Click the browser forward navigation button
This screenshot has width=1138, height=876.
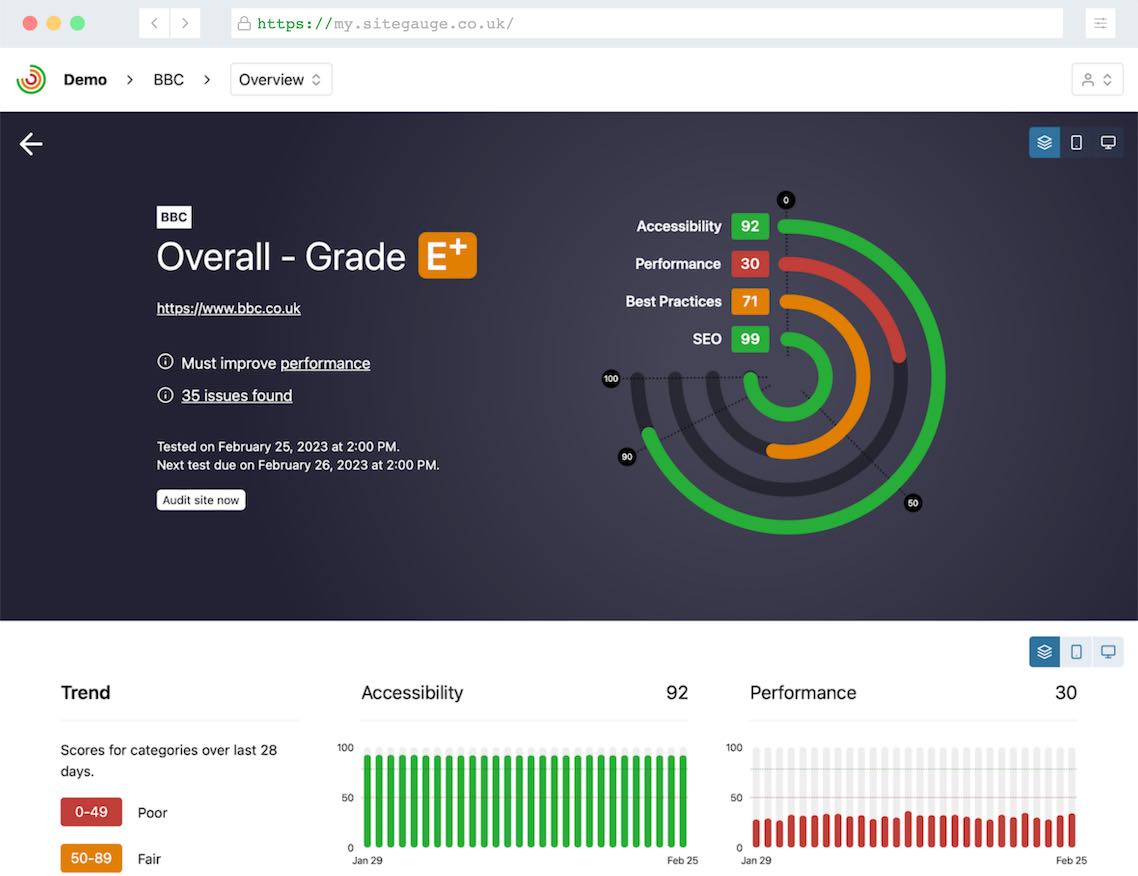[x=186, y=23]
